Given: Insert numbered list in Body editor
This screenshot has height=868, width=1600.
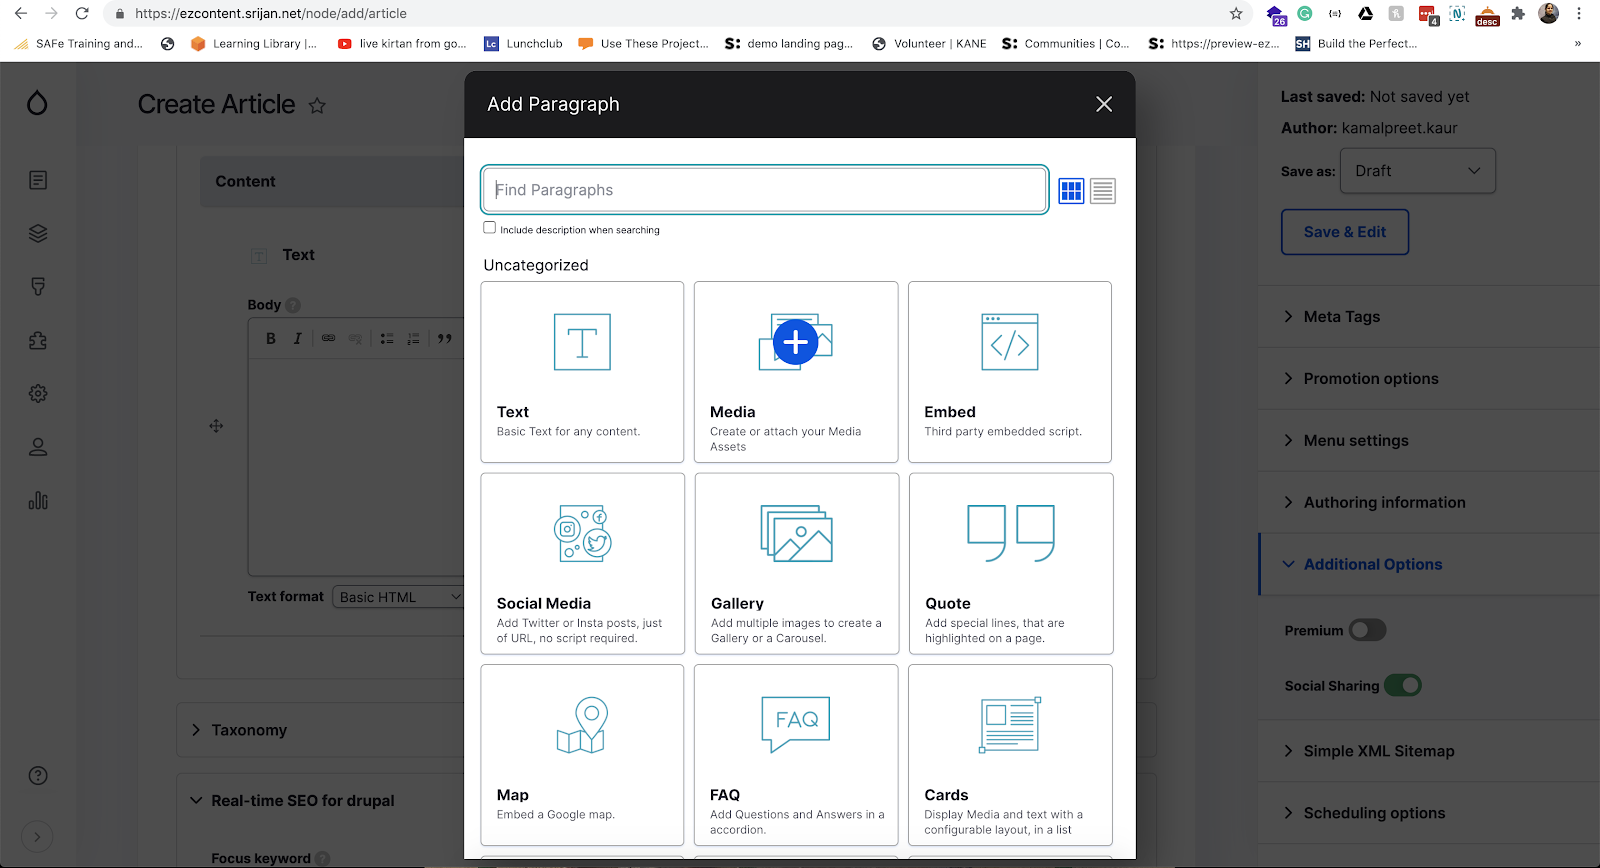Looking at the screenshot, I should click(413, 339).
